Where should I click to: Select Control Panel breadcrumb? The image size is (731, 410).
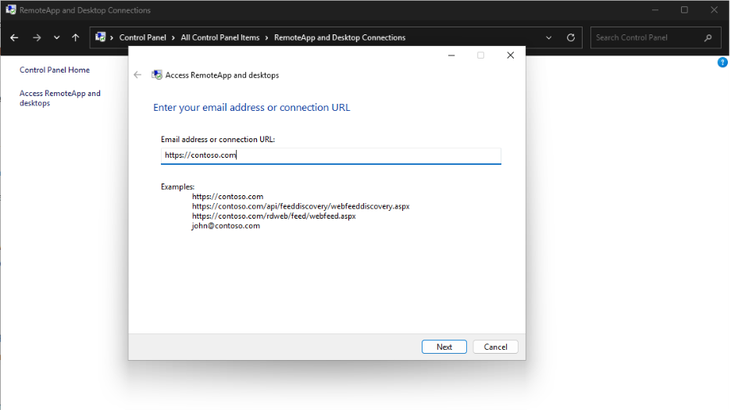[142, 38]
